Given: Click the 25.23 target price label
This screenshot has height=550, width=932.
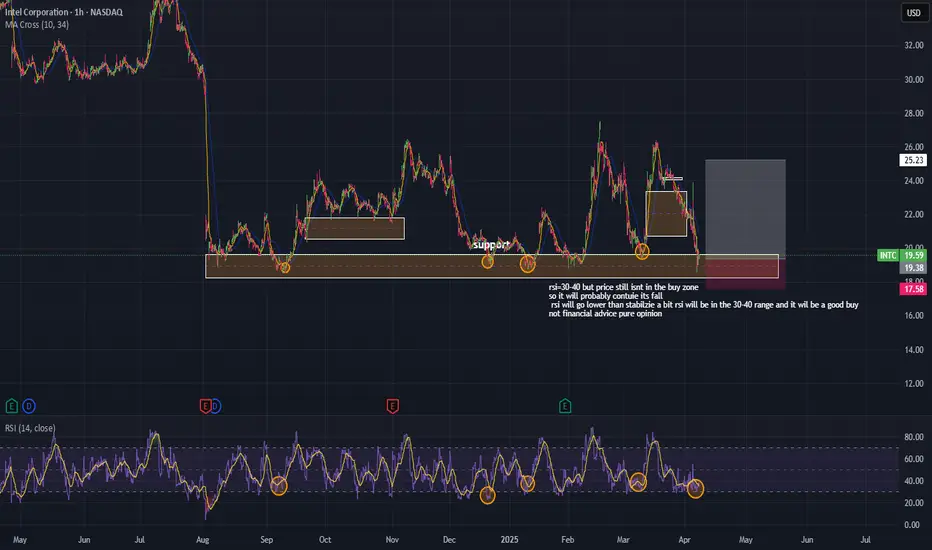Looking at the screenshot, I should [914, 160].
